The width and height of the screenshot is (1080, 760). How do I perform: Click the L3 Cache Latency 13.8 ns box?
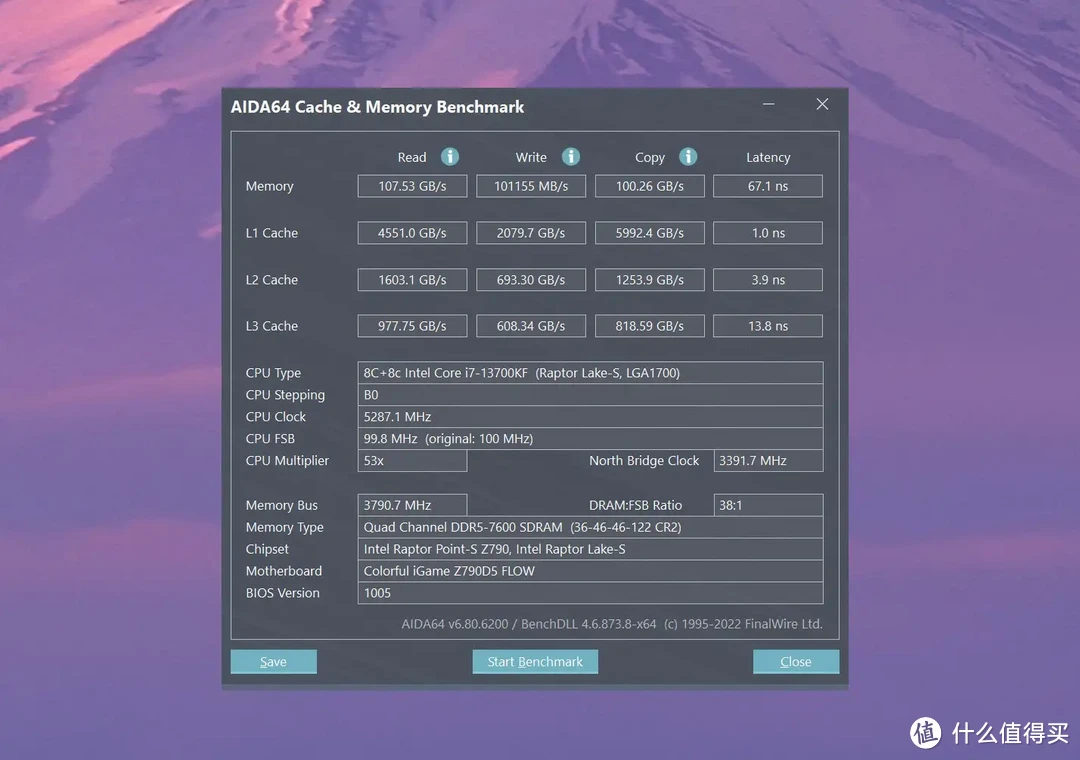click(767, 326)
